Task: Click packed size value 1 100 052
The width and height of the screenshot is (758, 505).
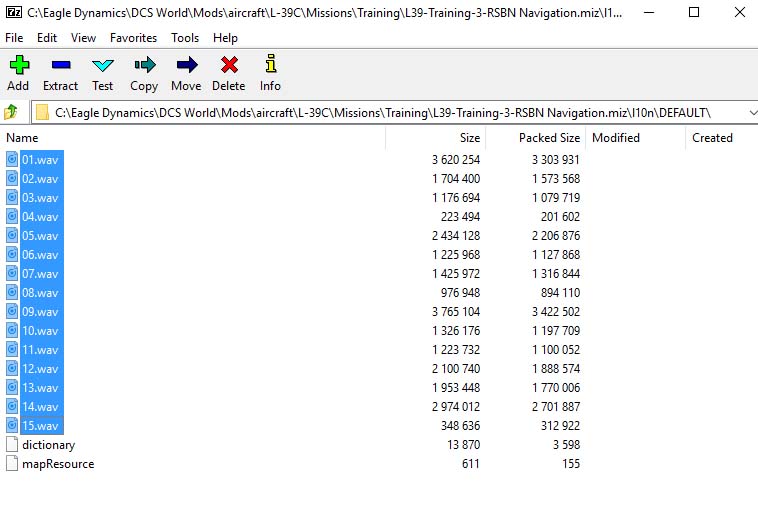Action: (556, 349)
